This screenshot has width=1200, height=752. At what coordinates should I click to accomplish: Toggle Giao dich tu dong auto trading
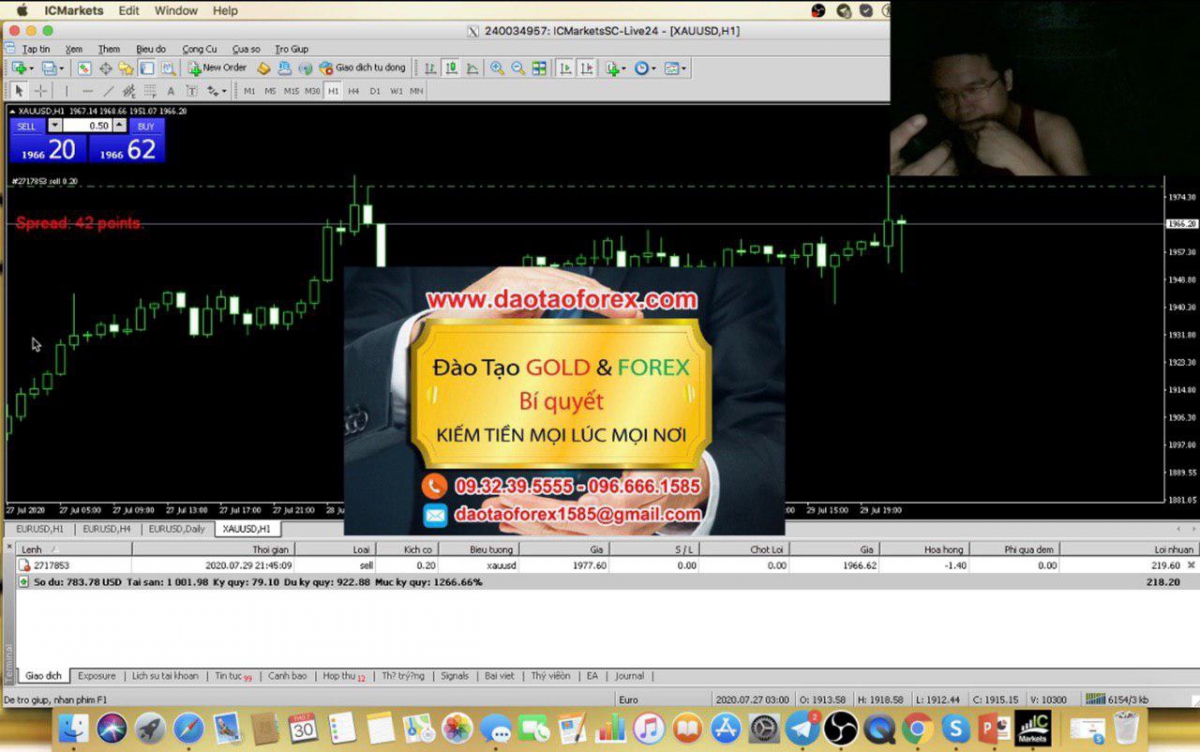pyautogui.click(x=364, y=68)
